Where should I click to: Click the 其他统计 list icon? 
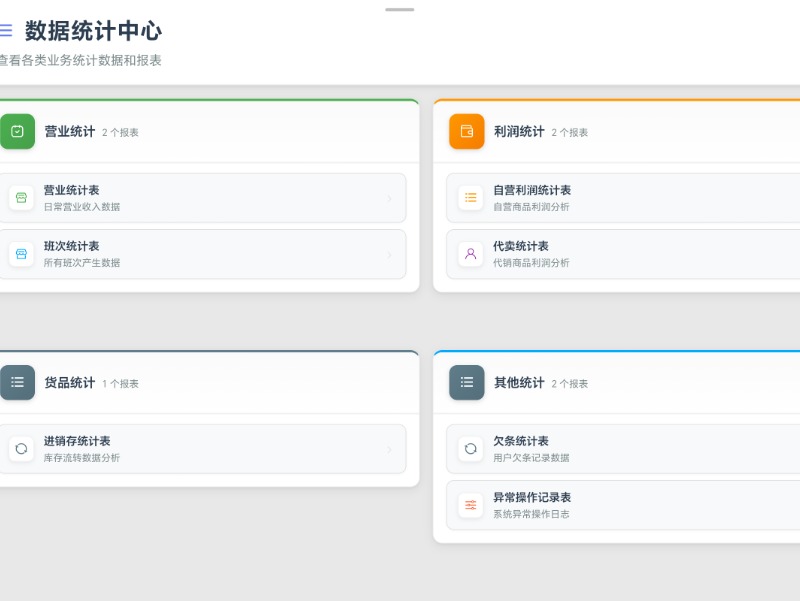pyautogui.click(x=466, y=382)
